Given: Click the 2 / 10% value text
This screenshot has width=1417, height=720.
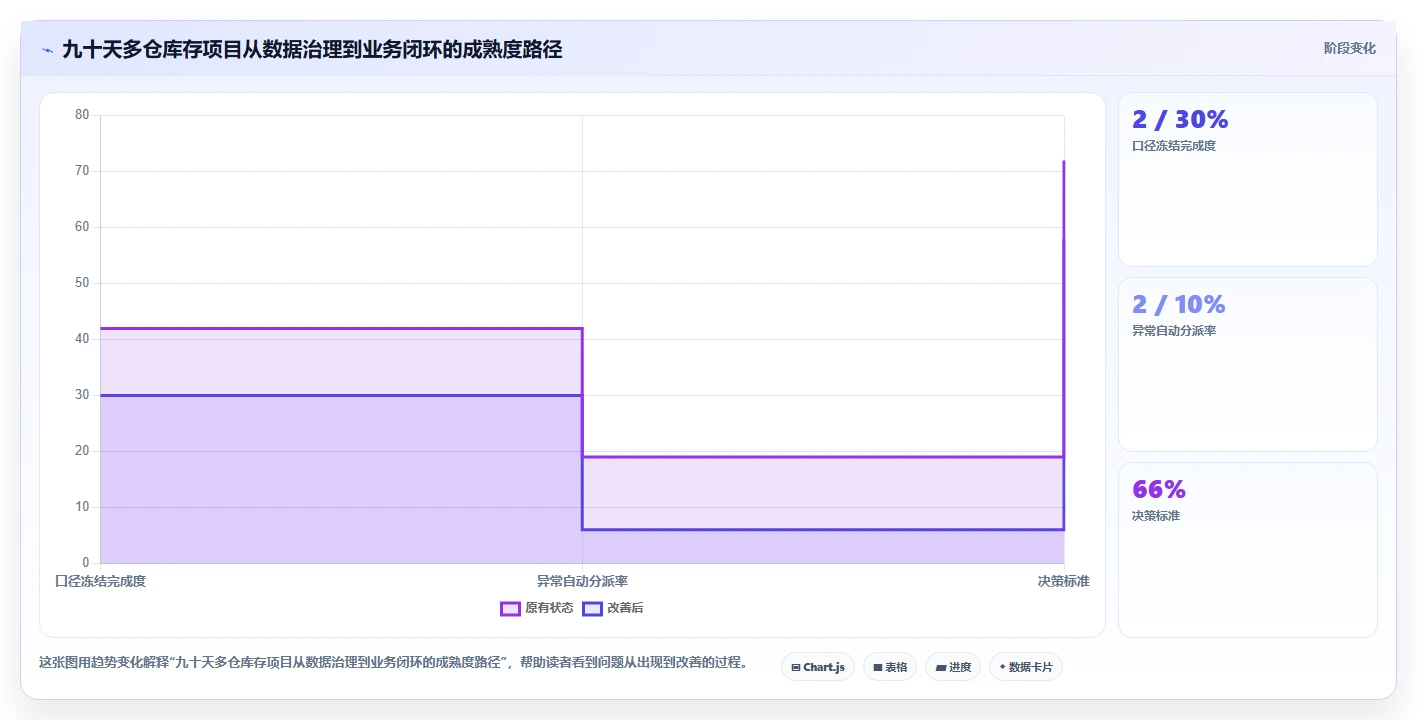Looking at the screenshot, I should (1179, 304).
